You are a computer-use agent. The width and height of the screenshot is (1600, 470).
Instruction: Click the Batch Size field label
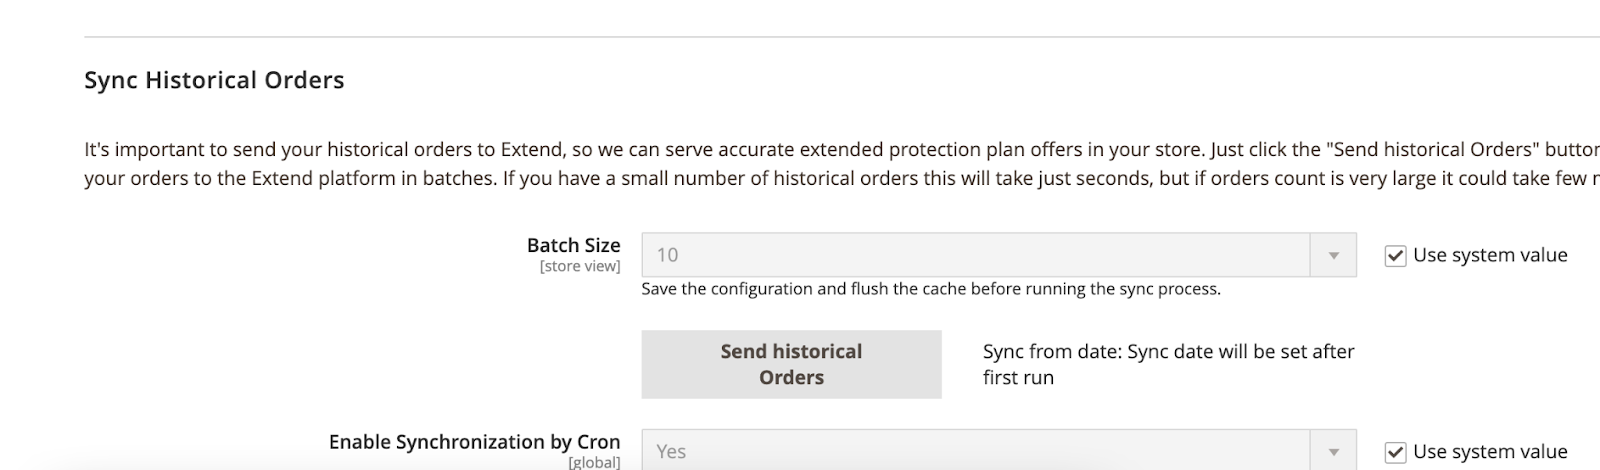(573, 245)
